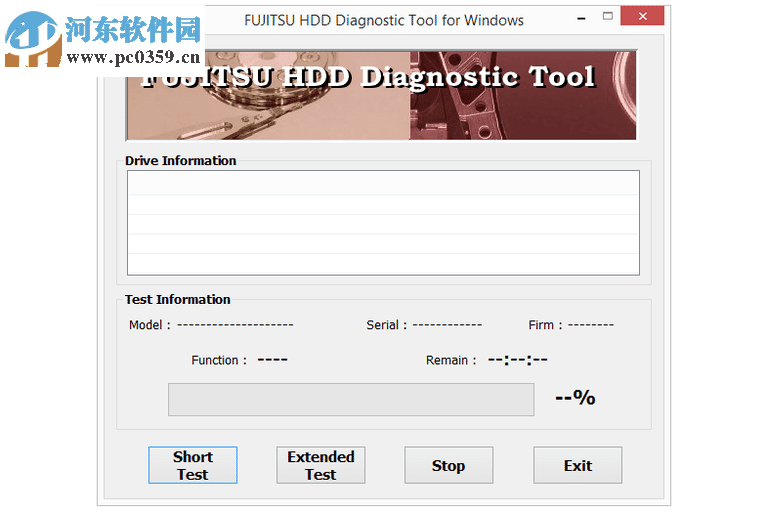This screenshot has width=768, height=512.
Task: Click the test progress bar
Action: coord(351,399)
